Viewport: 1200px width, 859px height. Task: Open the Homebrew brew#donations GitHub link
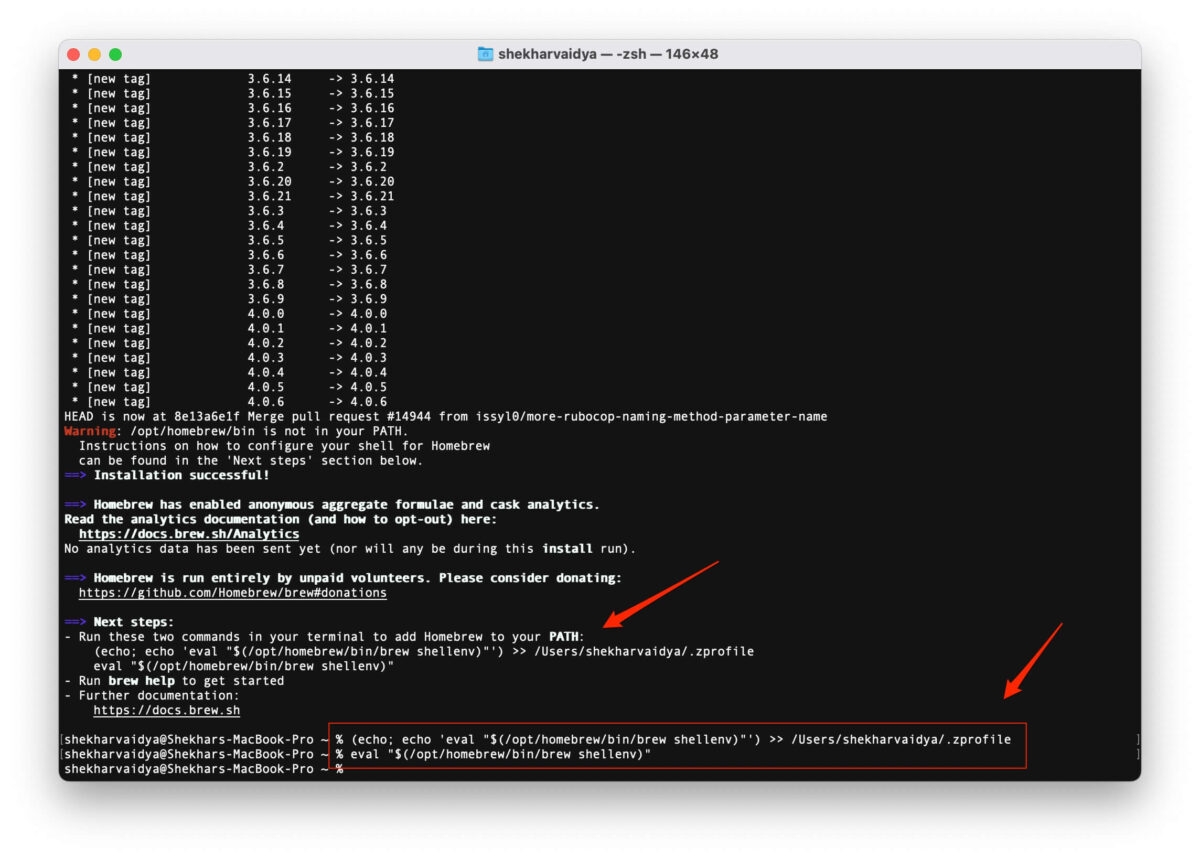coord(232,593)
